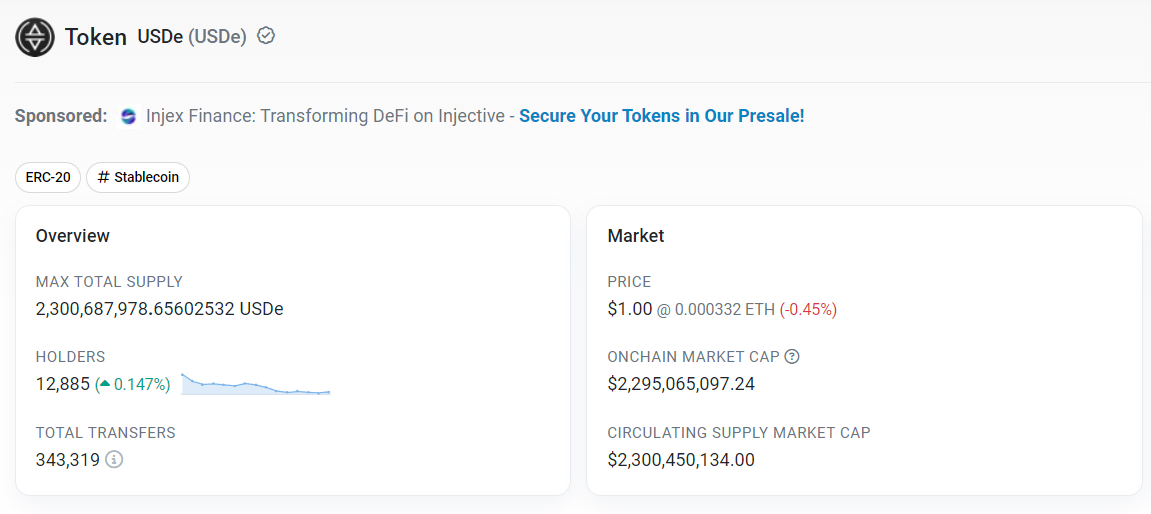
Task: Click the max total supply value
Action: tap(159, 309)
